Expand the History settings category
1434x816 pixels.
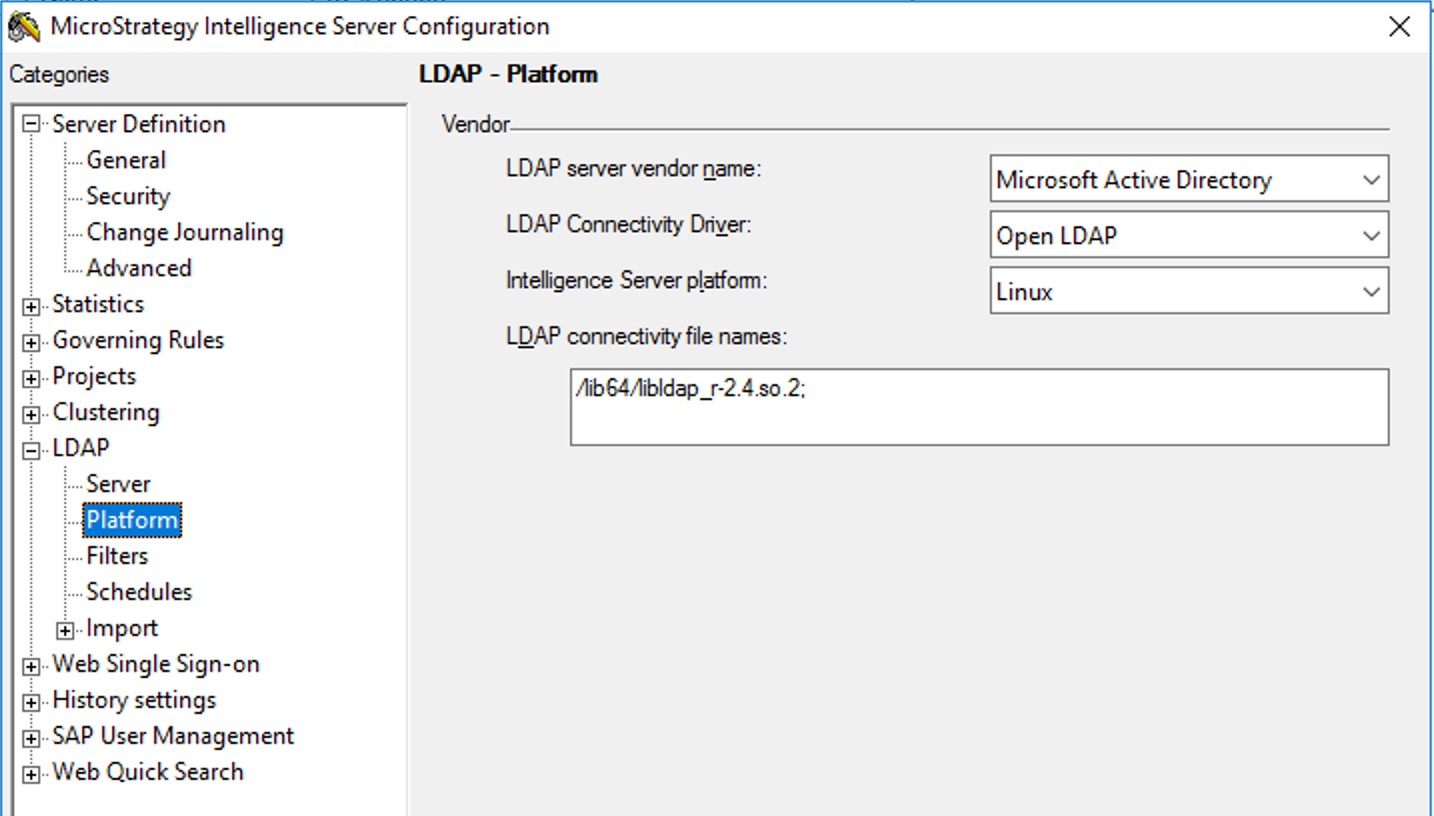pos(33,700)
